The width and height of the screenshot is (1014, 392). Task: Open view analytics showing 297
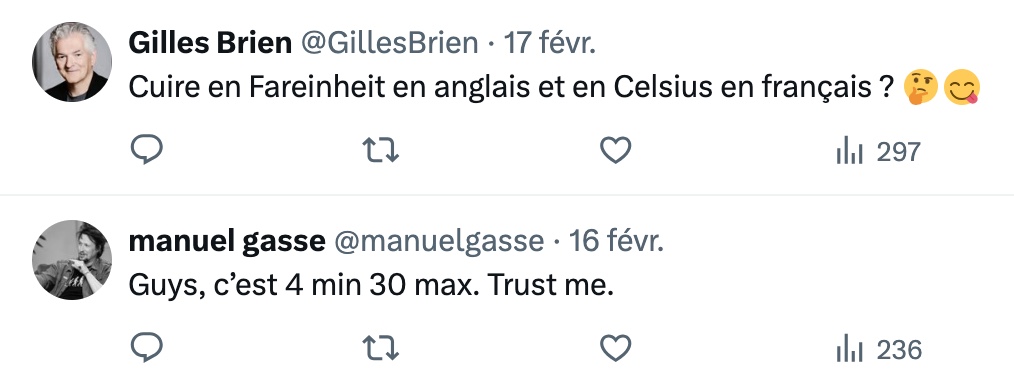coord(878,152)
